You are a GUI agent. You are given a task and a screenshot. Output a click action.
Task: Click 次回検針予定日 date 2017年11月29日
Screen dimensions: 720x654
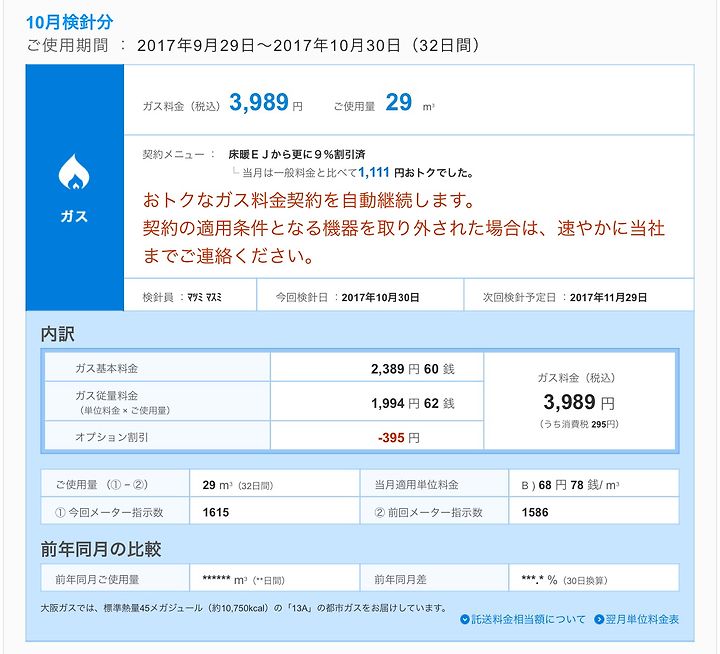point(608,297)
